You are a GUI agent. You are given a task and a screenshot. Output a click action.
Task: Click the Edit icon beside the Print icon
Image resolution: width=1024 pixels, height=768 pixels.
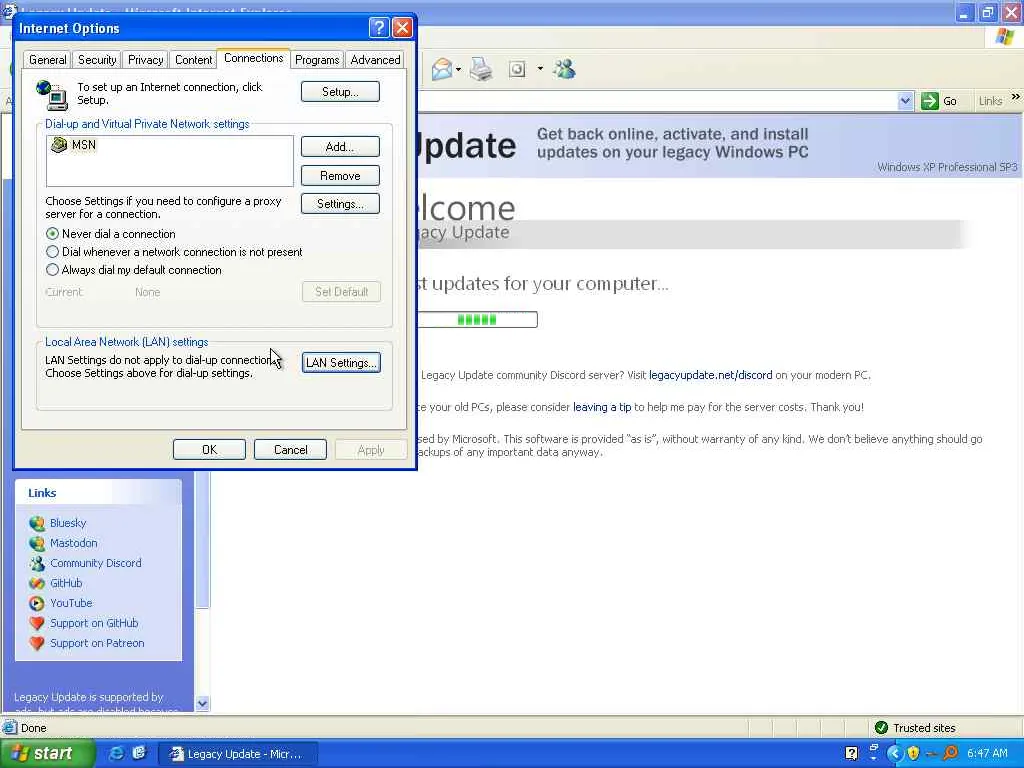point(517,69)
